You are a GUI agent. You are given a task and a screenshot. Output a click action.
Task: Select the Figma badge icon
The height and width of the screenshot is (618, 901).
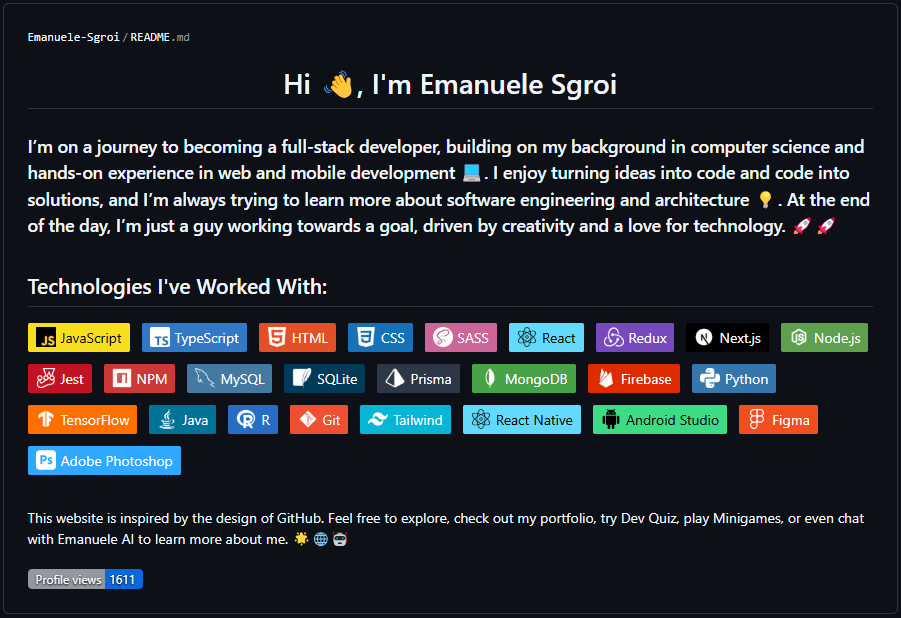(759, 419)
